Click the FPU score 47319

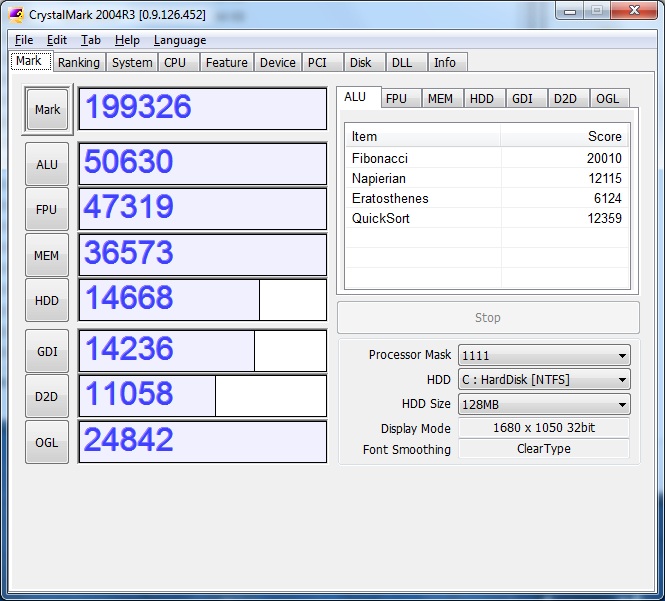pyautogui.click(x=203, y=209)
